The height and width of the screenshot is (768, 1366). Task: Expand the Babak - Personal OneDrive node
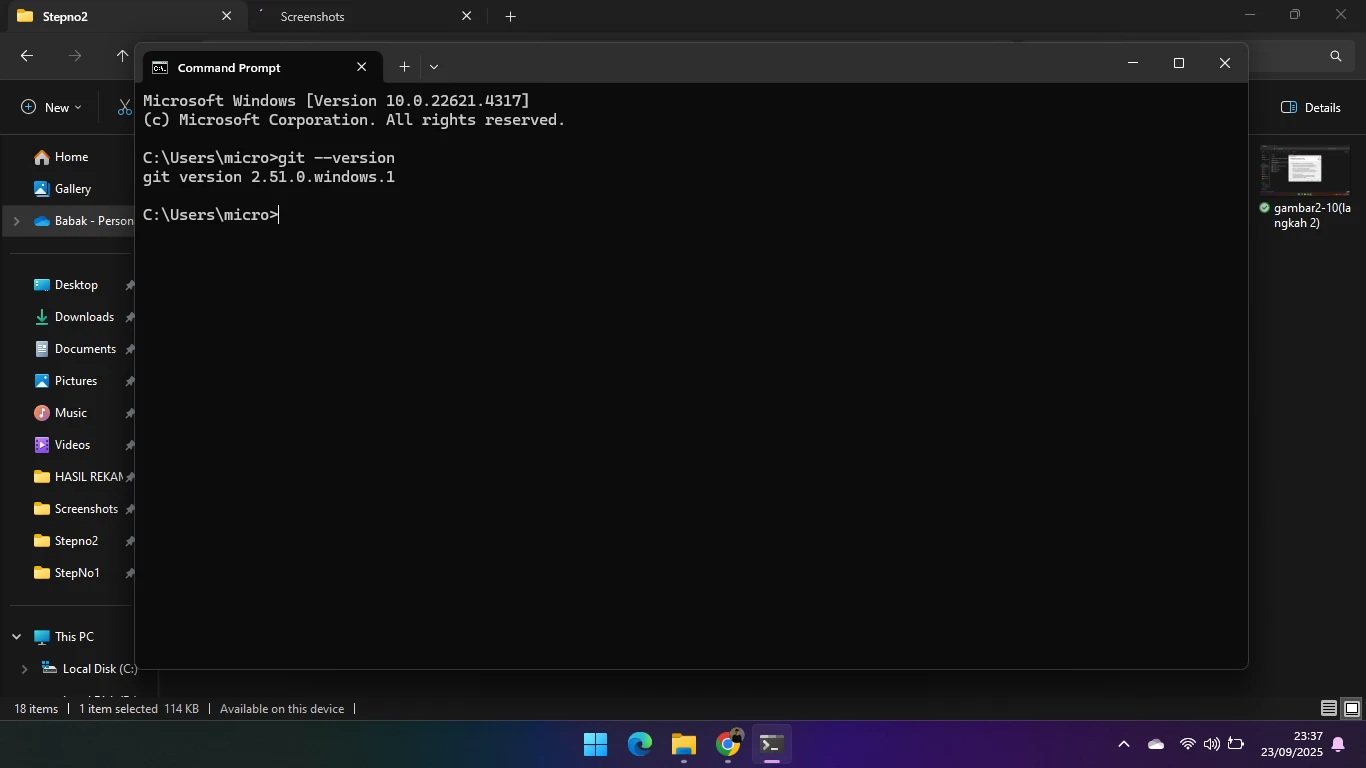(16, 221)
